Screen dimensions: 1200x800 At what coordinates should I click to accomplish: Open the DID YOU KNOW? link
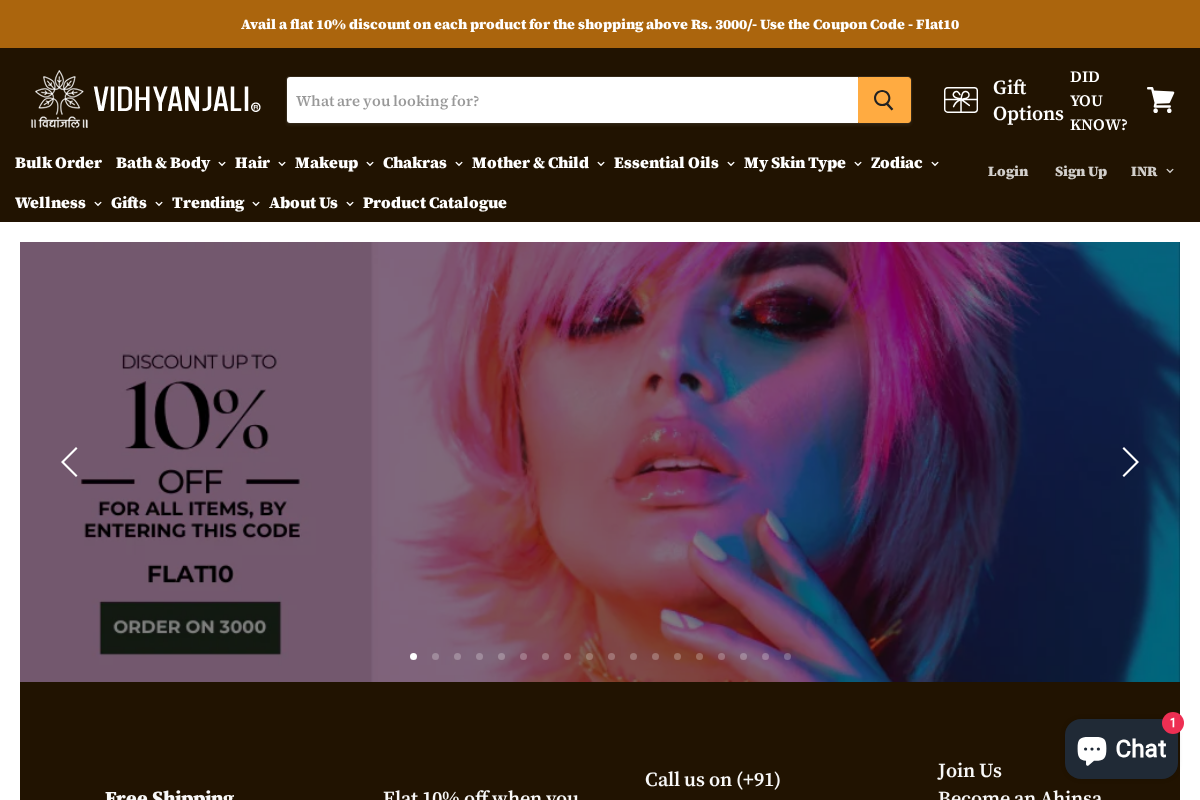pyautogui.click(x=1098, y=100)
